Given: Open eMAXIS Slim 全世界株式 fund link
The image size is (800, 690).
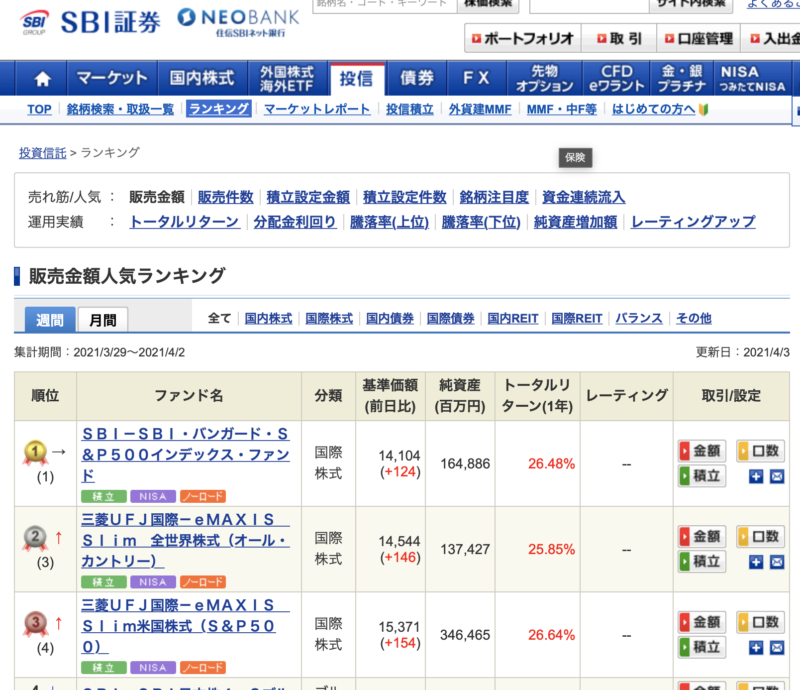Looking at the screenshot, I should click(x=186, y=540).
